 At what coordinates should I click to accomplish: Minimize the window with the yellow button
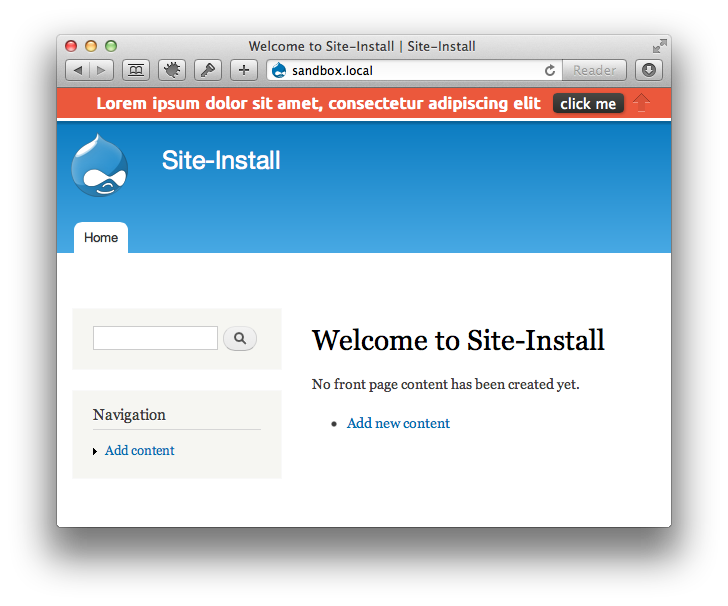91,46
